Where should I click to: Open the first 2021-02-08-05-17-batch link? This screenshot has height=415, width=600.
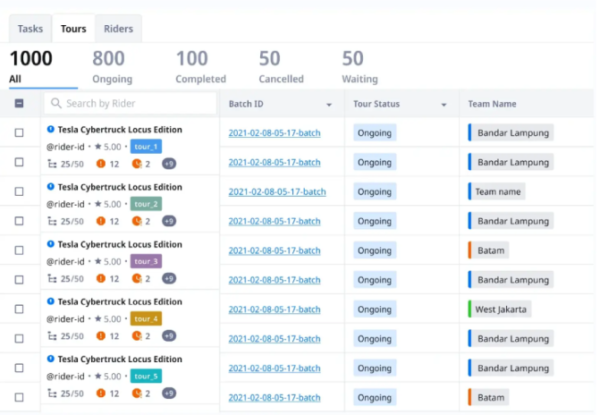(272, 133)
